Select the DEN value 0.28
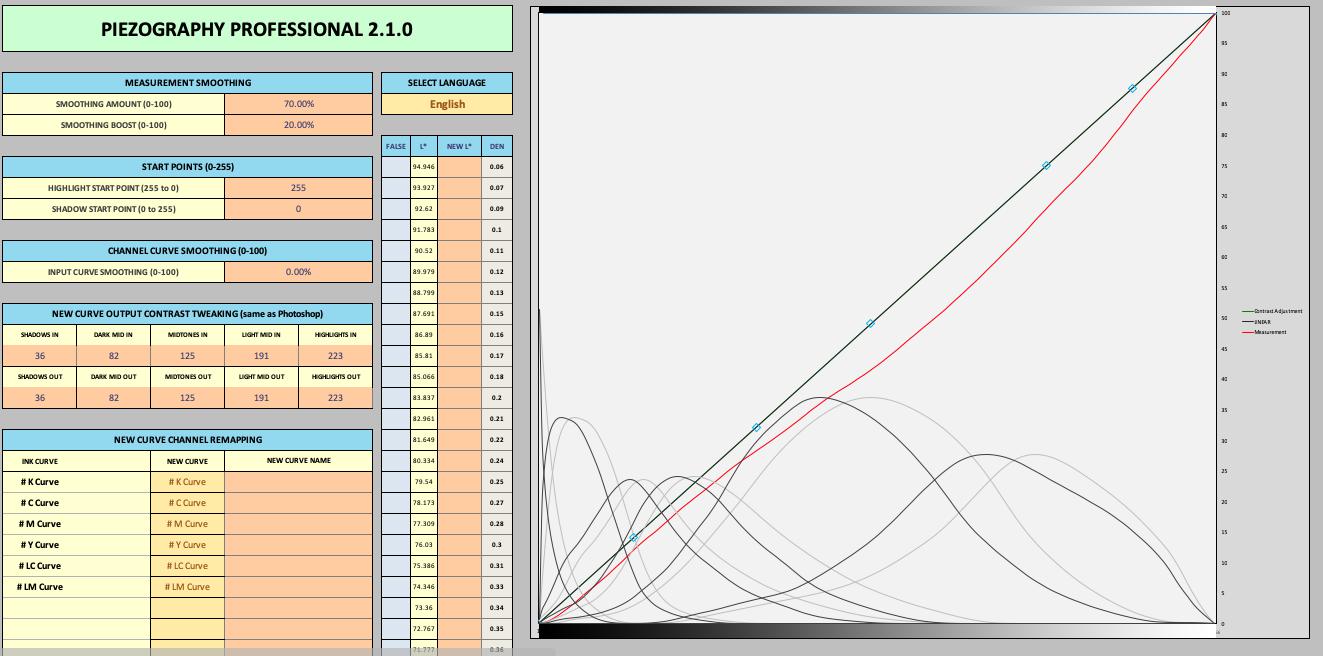This screenshot has width=1323, height=656. click(x=497, y=524)
